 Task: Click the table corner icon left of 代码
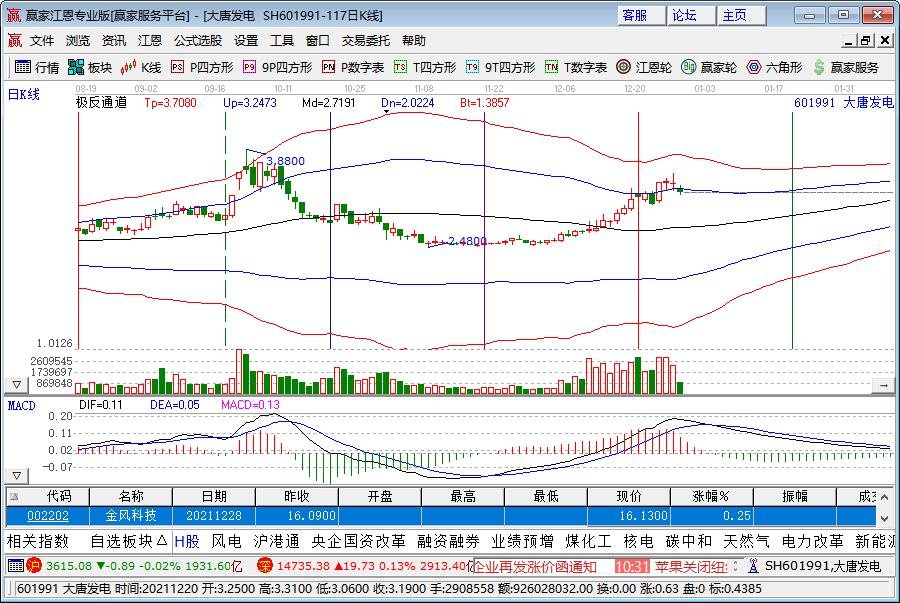coord(14,496)
